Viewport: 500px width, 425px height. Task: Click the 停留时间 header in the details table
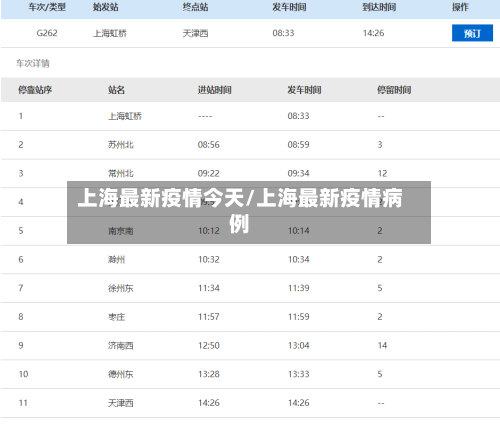[x=394, y=90]
